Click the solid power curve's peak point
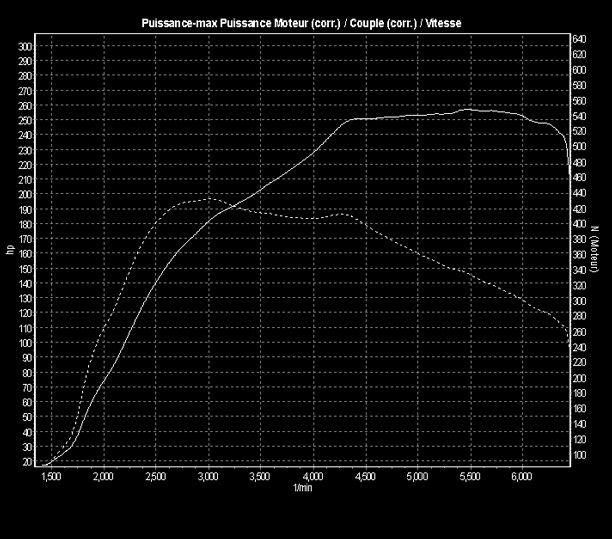 point(466,110)
